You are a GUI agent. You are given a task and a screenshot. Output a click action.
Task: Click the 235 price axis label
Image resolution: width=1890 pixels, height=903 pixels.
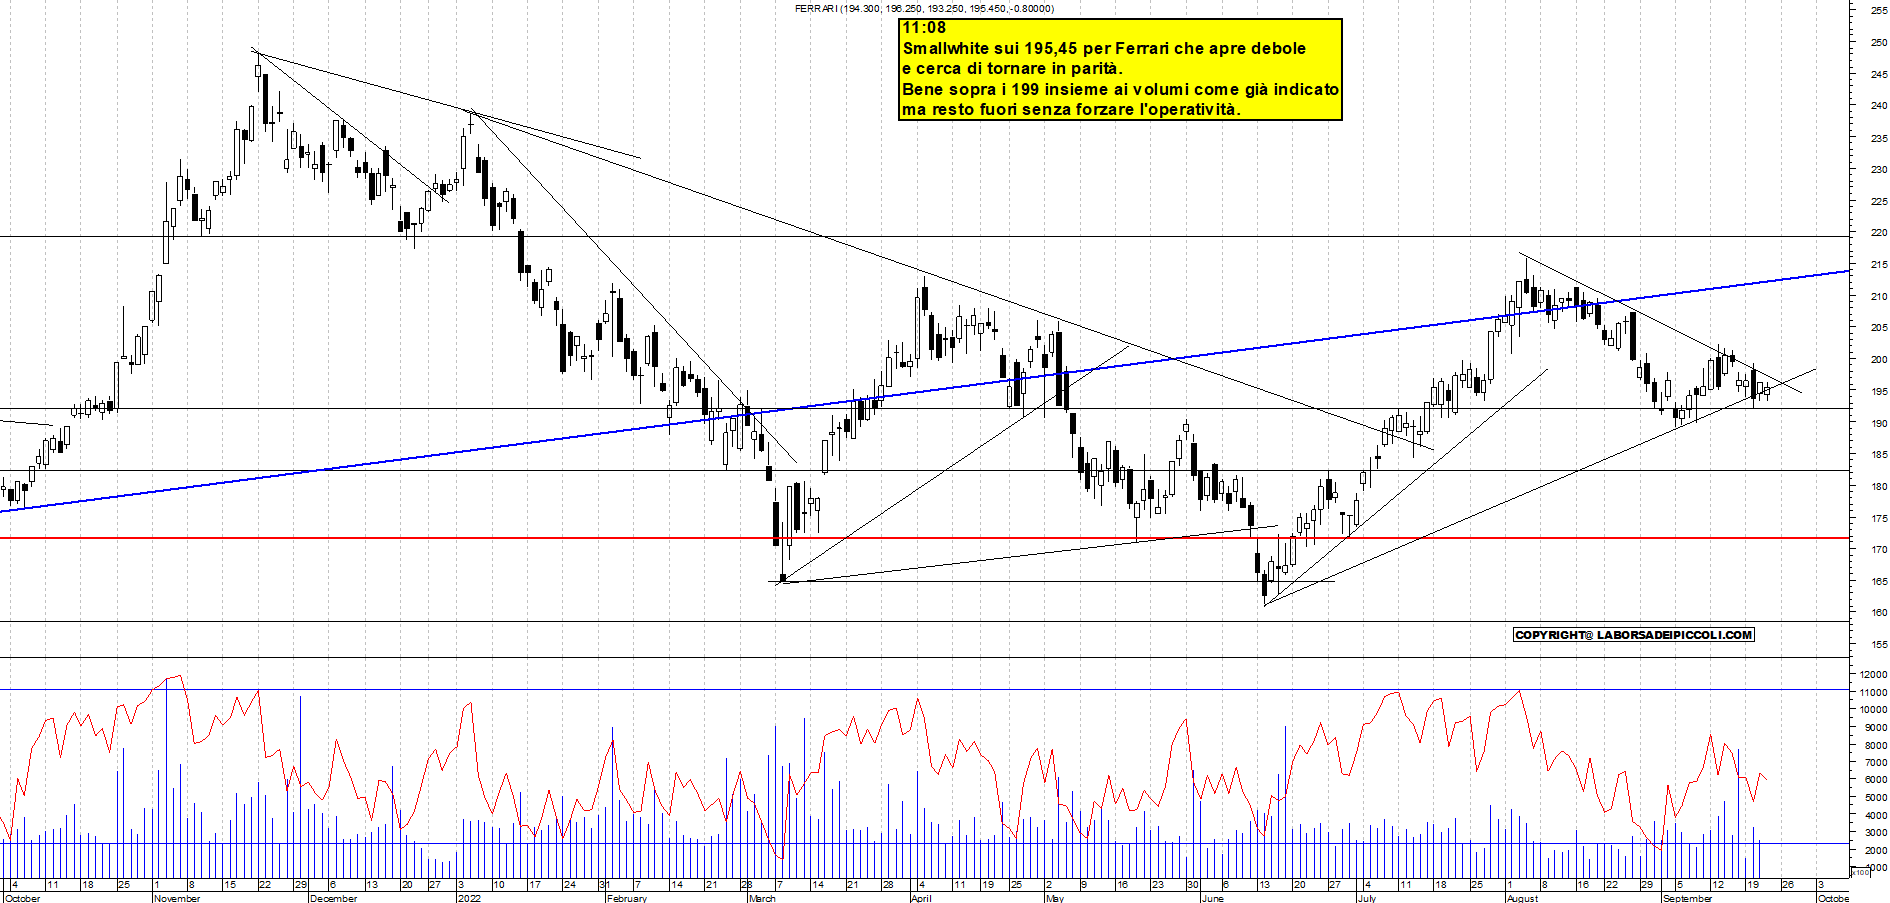pos(1879,138)
